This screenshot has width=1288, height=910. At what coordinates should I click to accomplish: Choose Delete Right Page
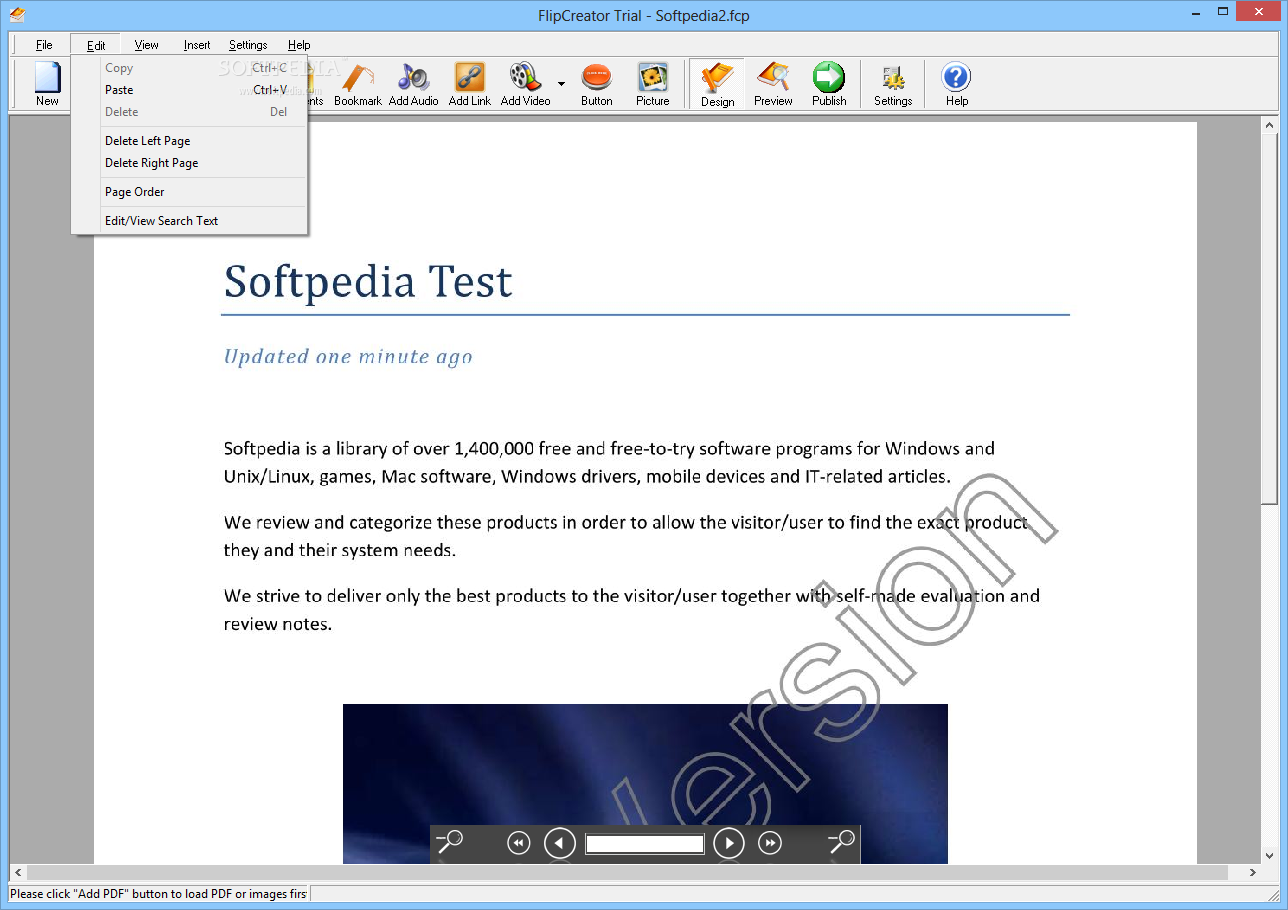(x=189, y=163)
